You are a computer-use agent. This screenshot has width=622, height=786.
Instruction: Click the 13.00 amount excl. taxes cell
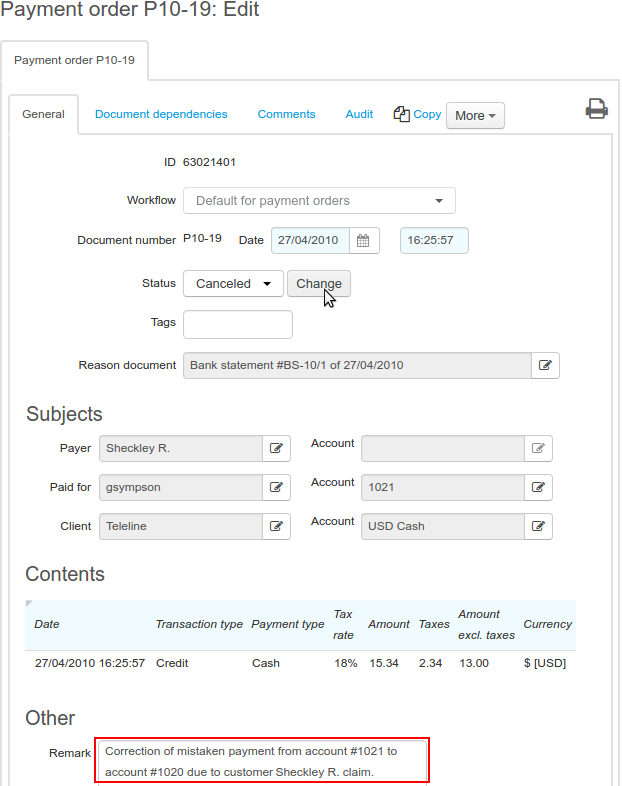474,664
